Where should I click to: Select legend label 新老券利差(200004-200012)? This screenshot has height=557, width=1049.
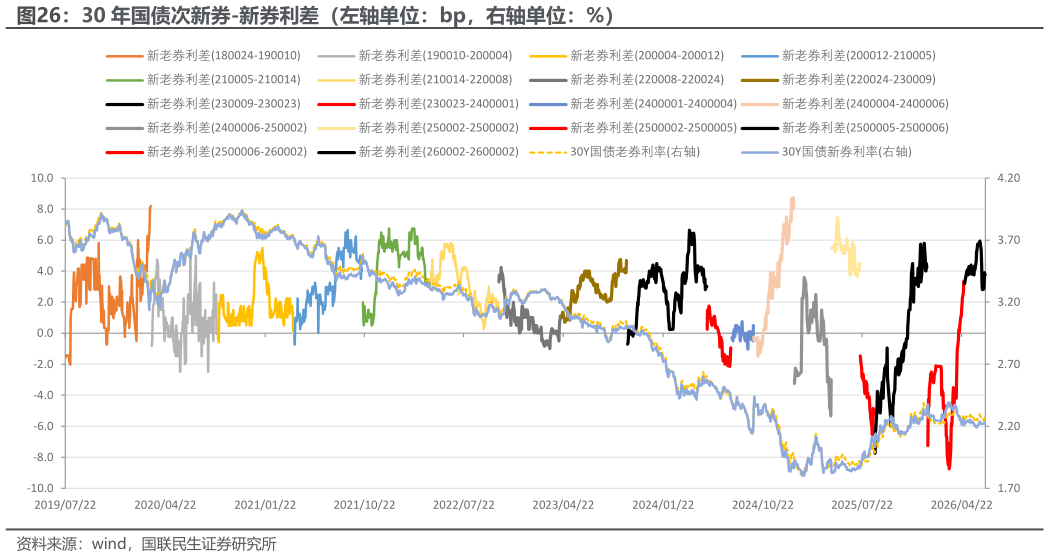647,55
